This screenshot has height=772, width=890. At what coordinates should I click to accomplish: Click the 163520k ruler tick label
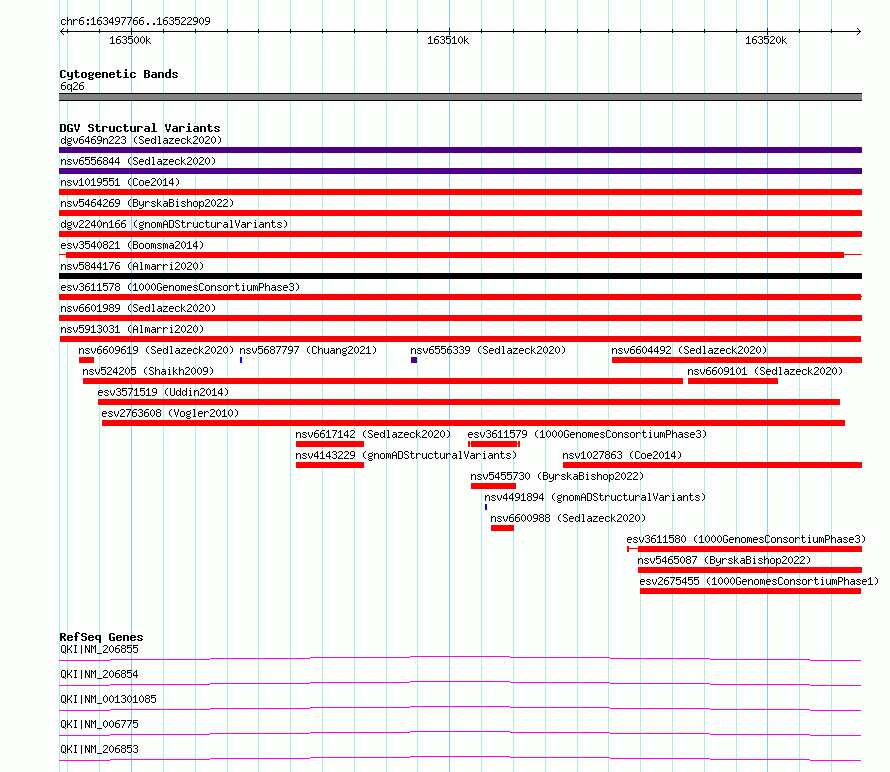tap(766, 40)
